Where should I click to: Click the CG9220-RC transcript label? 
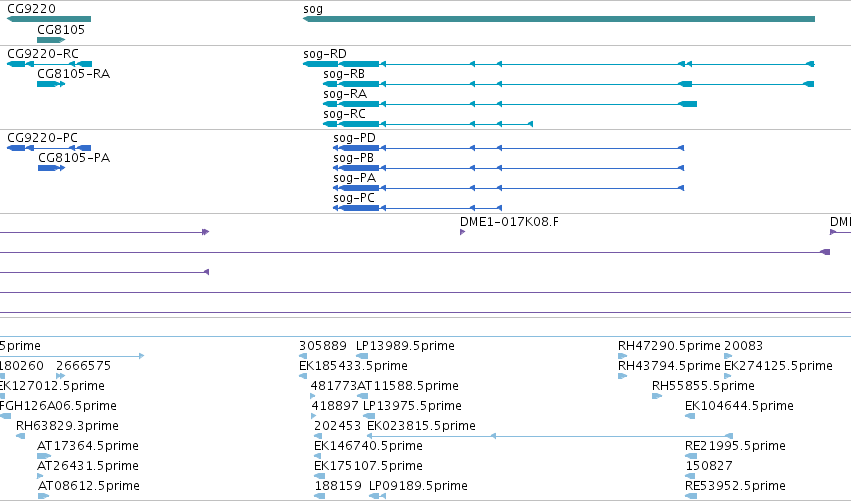43,54
